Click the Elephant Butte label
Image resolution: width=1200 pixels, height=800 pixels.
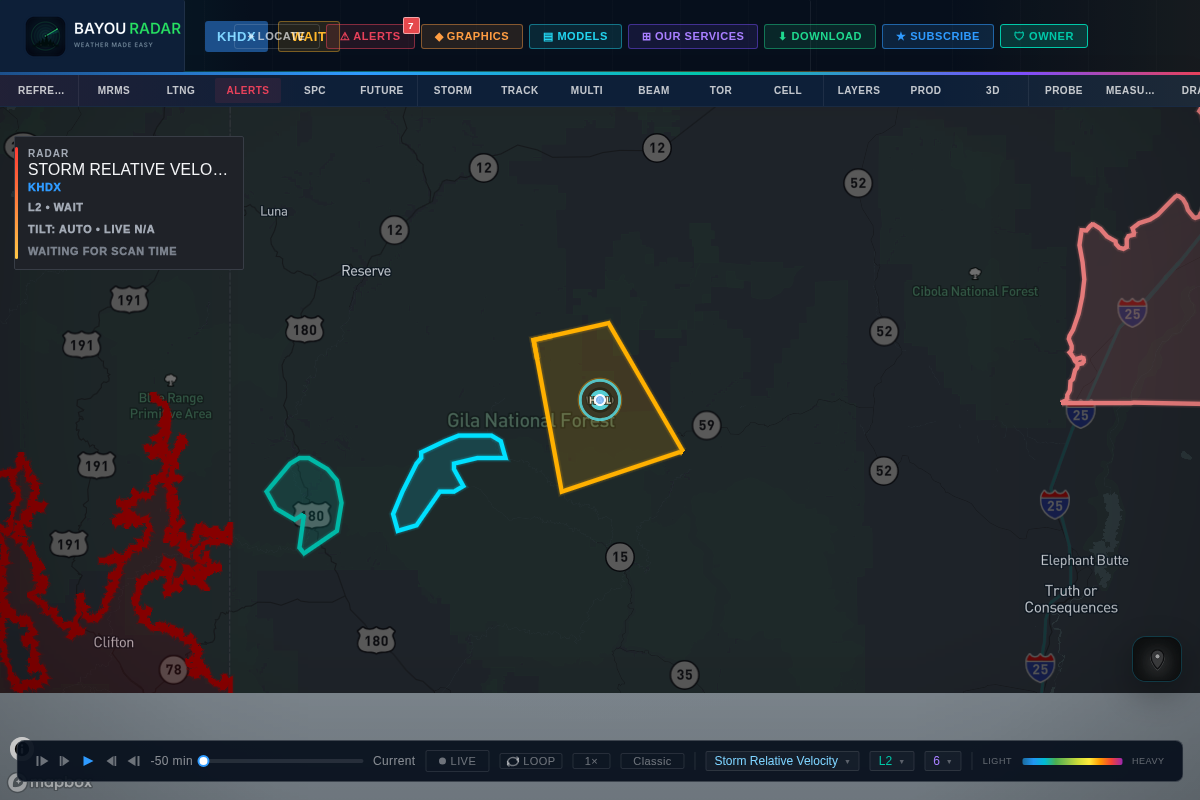[1084, 560]
